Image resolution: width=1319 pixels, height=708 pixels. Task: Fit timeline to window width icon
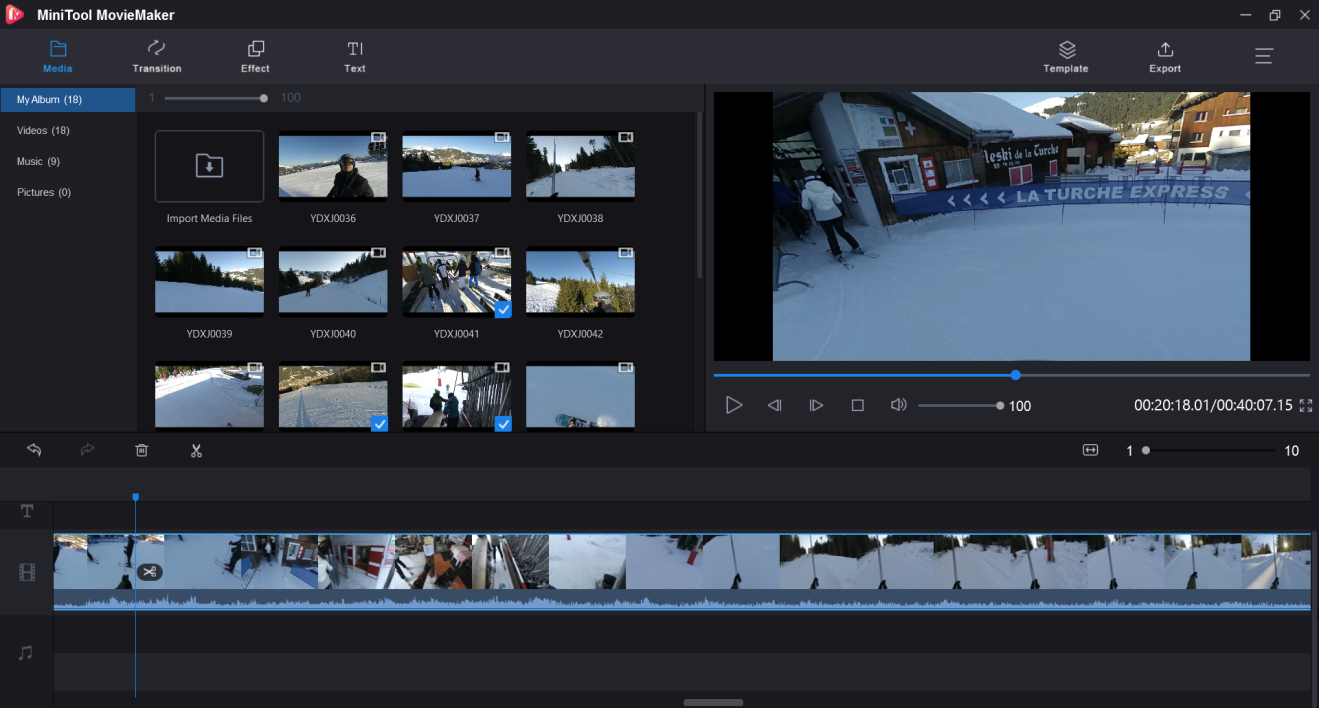[x=1090, y=450]
